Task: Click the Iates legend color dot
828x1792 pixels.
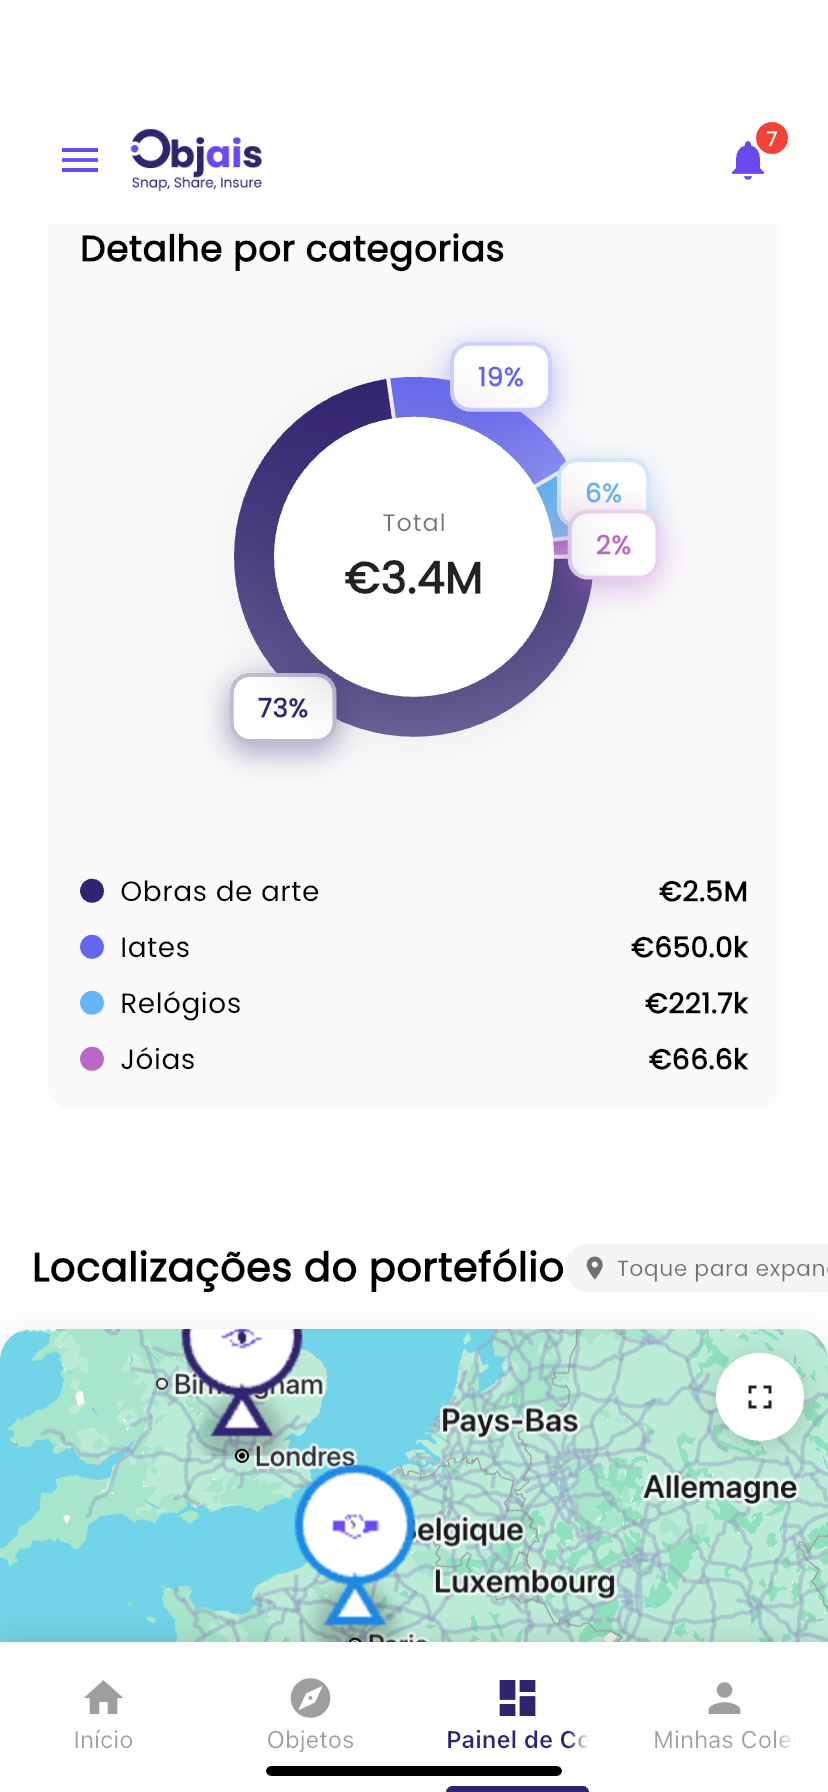Action: (x=92, y=947)
